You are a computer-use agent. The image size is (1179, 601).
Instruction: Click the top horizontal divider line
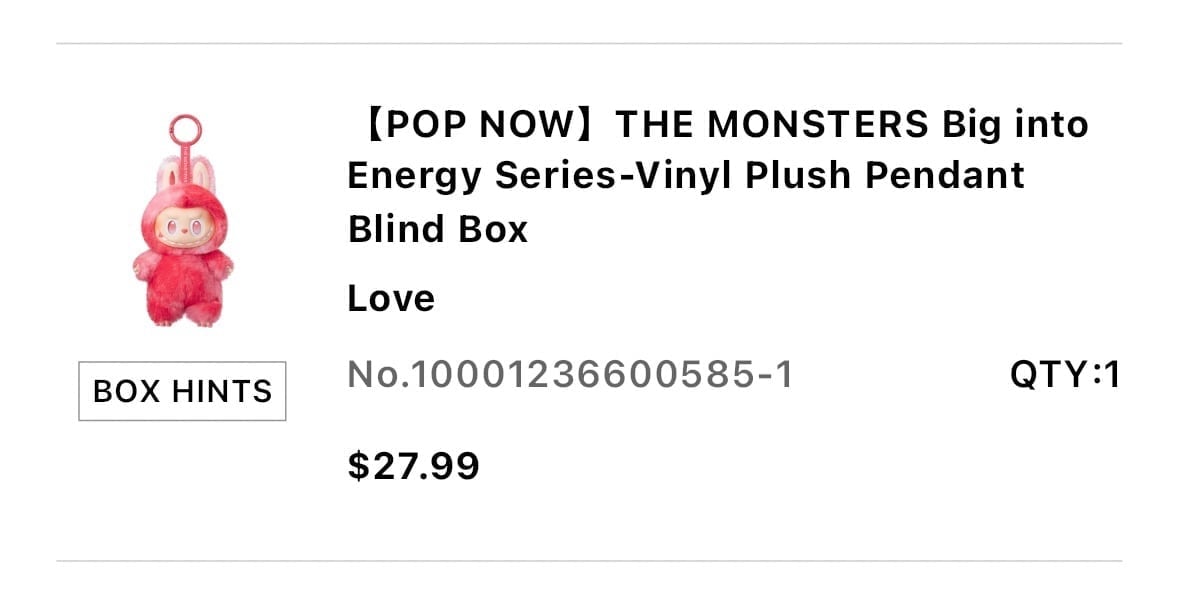(589, 44)
